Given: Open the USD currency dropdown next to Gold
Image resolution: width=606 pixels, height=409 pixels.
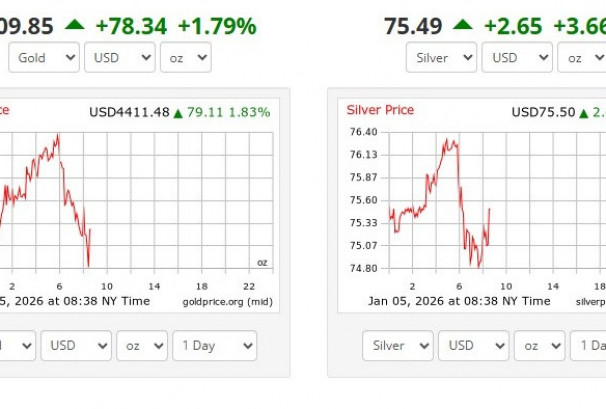Looking at the screenshot, I should point(119,58).
